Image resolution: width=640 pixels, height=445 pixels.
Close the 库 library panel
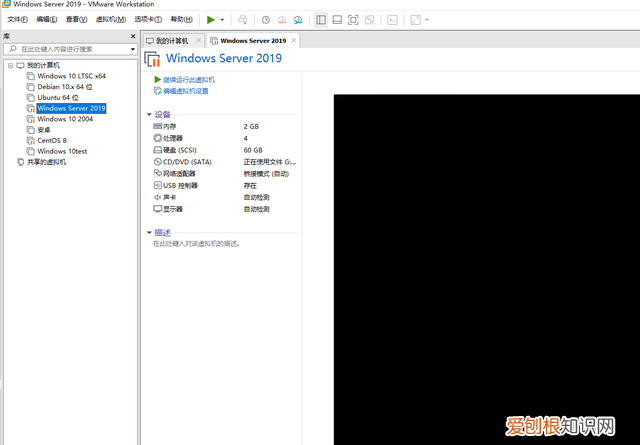tap(133, 36)
